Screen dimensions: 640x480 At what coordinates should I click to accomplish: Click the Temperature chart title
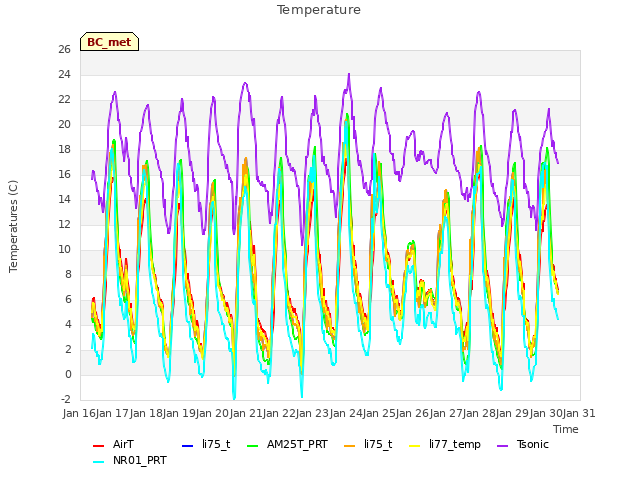click(319, 10)
